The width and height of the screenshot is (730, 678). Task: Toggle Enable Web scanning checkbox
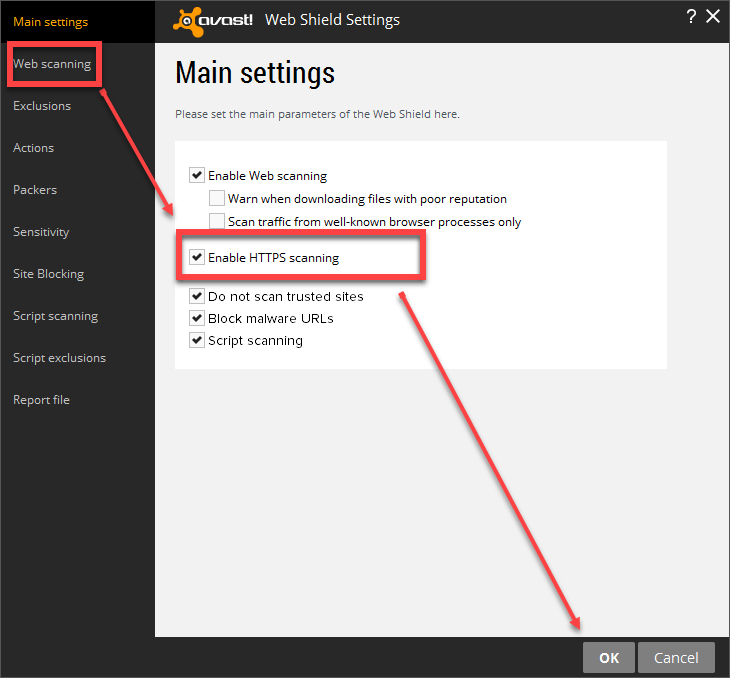[197, 175]
